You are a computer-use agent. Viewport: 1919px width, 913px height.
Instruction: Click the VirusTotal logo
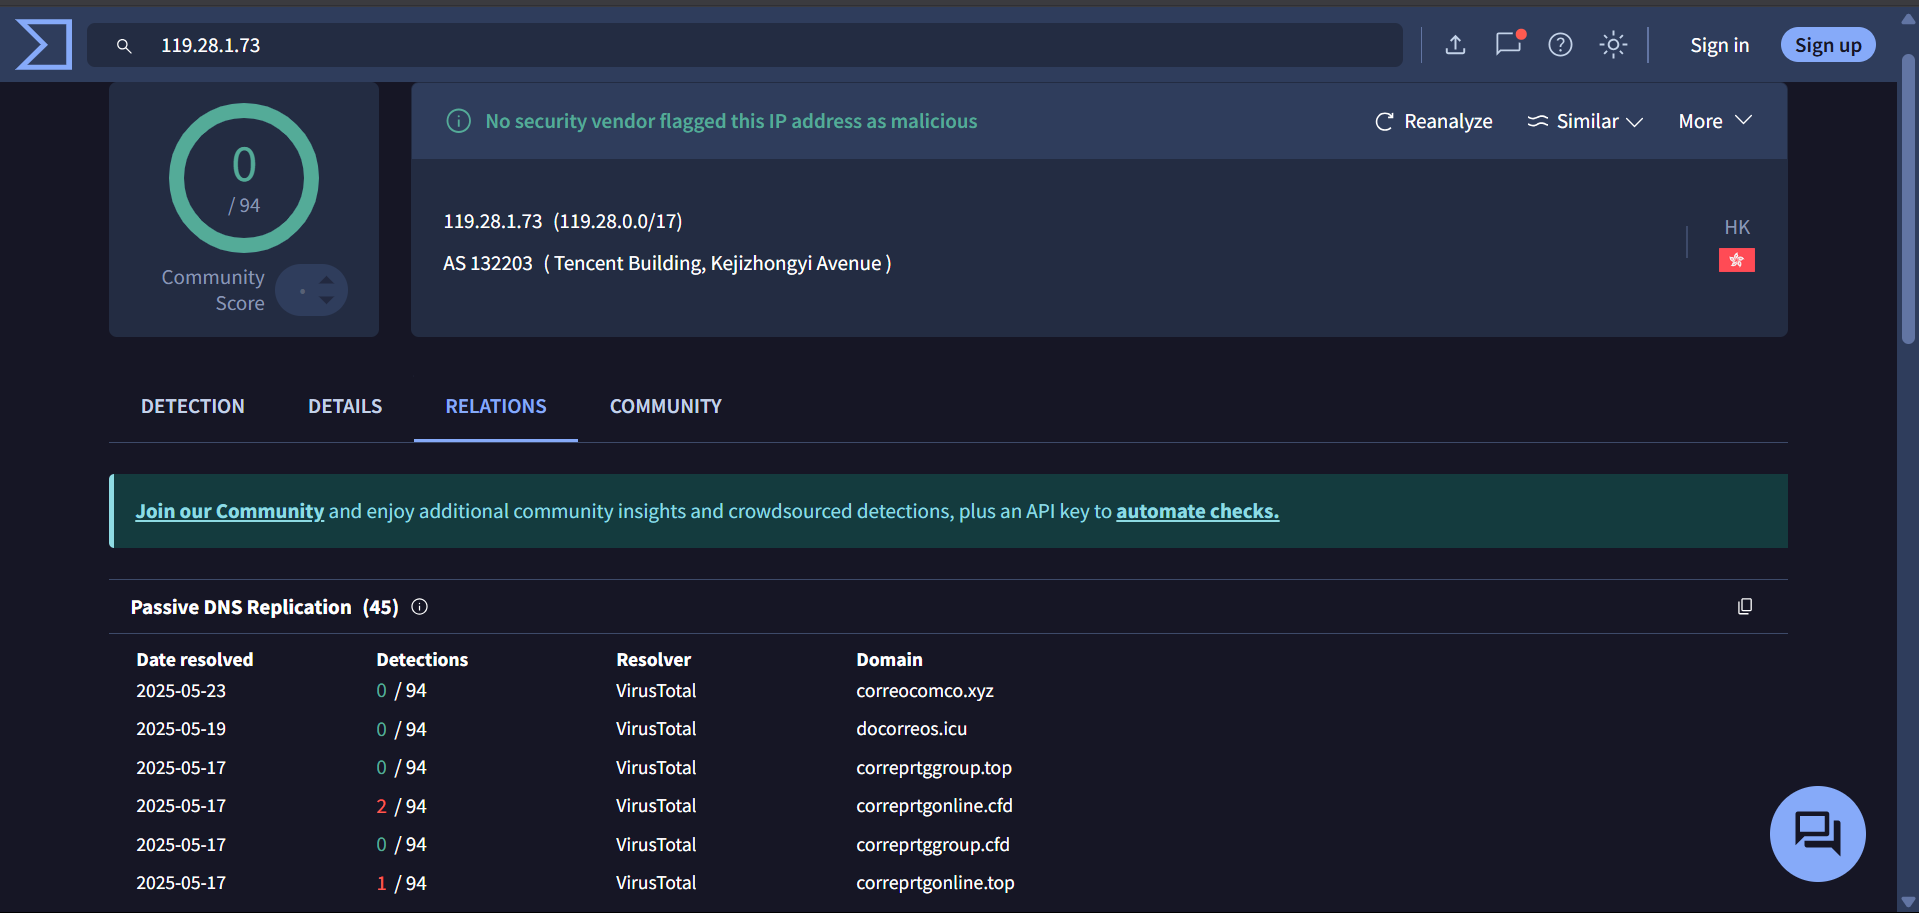click(x=44, y=44)
